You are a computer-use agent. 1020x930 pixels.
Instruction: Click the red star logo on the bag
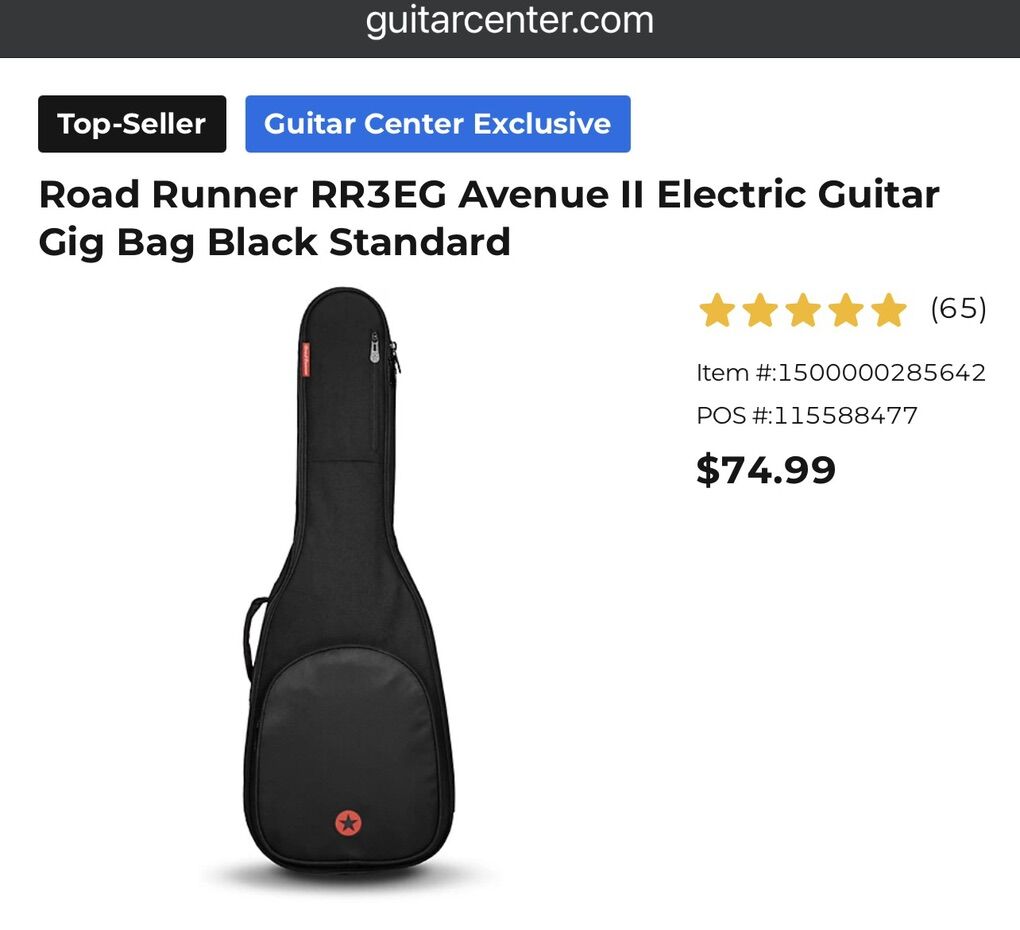coord(348,823)
